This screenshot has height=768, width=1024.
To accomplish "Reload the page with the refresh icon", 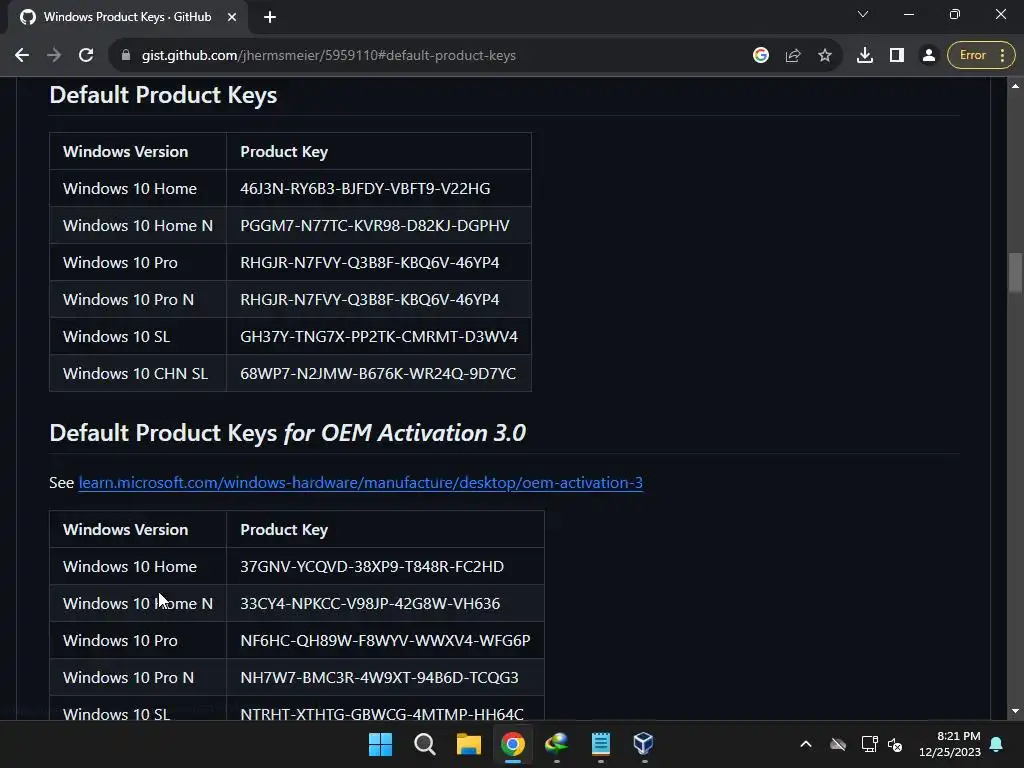I will pyautogui.click(x=86, y=56).
